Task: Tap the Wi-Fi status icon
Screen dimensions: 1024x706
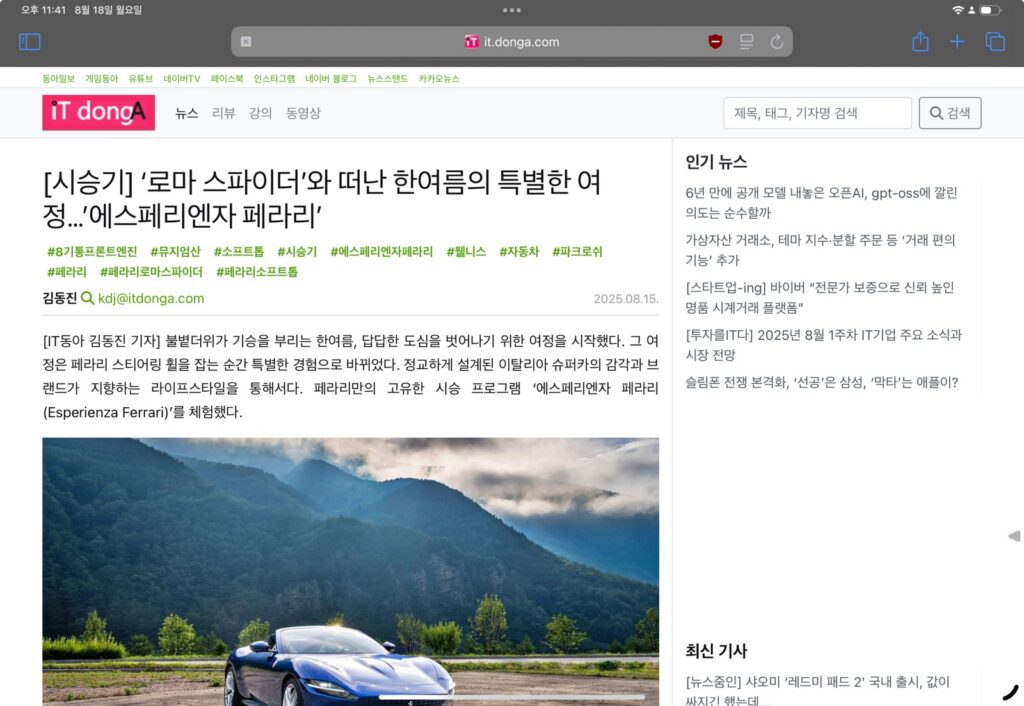Action: [957, 10]
